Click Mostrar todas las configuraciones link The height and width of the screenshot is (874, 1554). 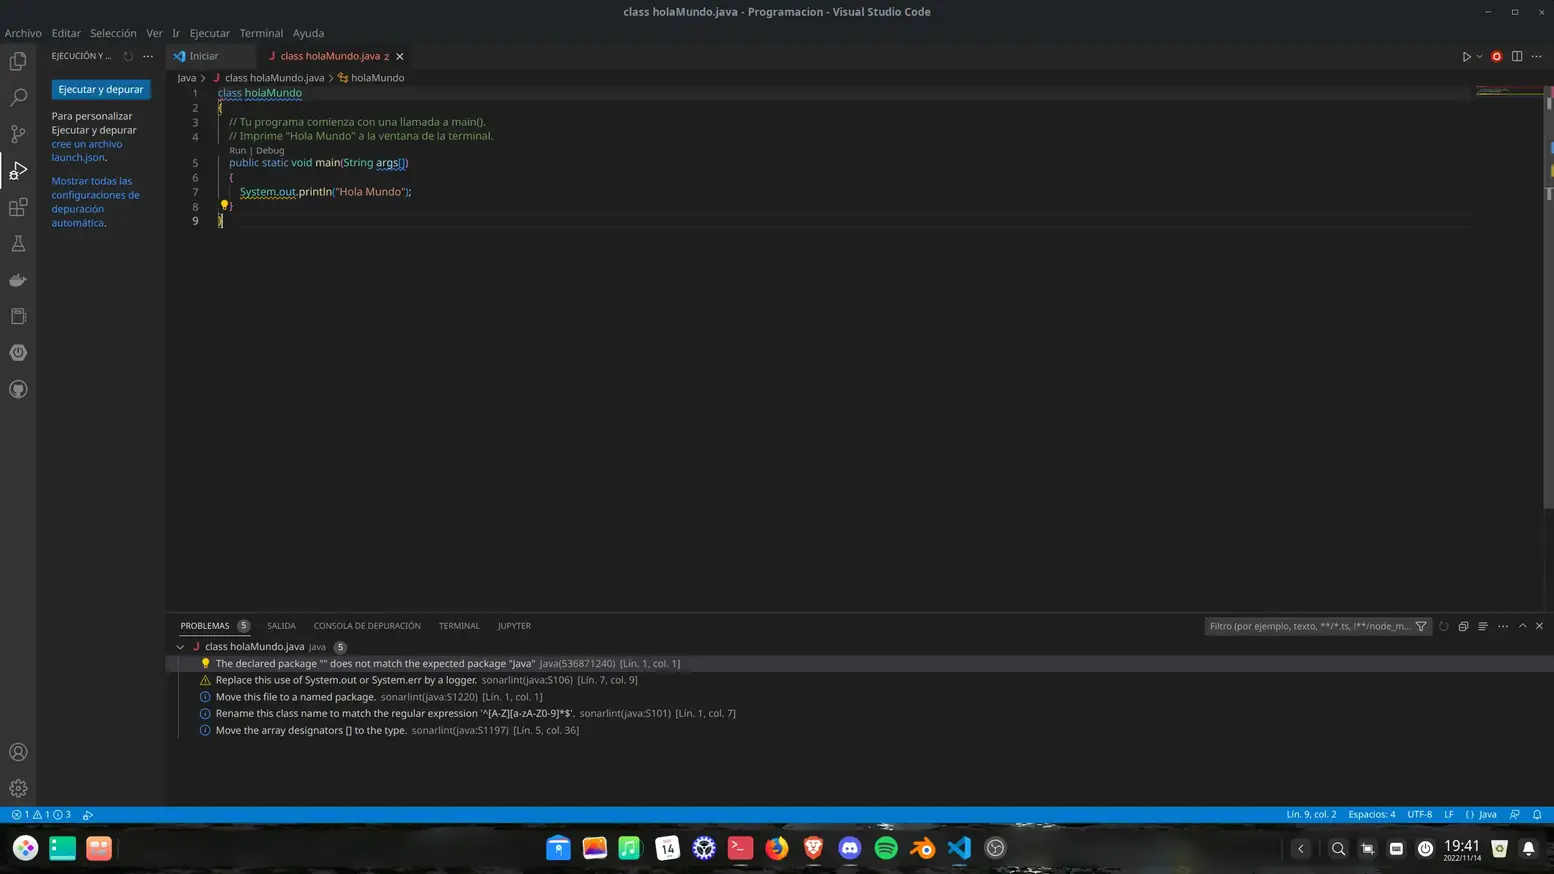[x=96, y=202]
